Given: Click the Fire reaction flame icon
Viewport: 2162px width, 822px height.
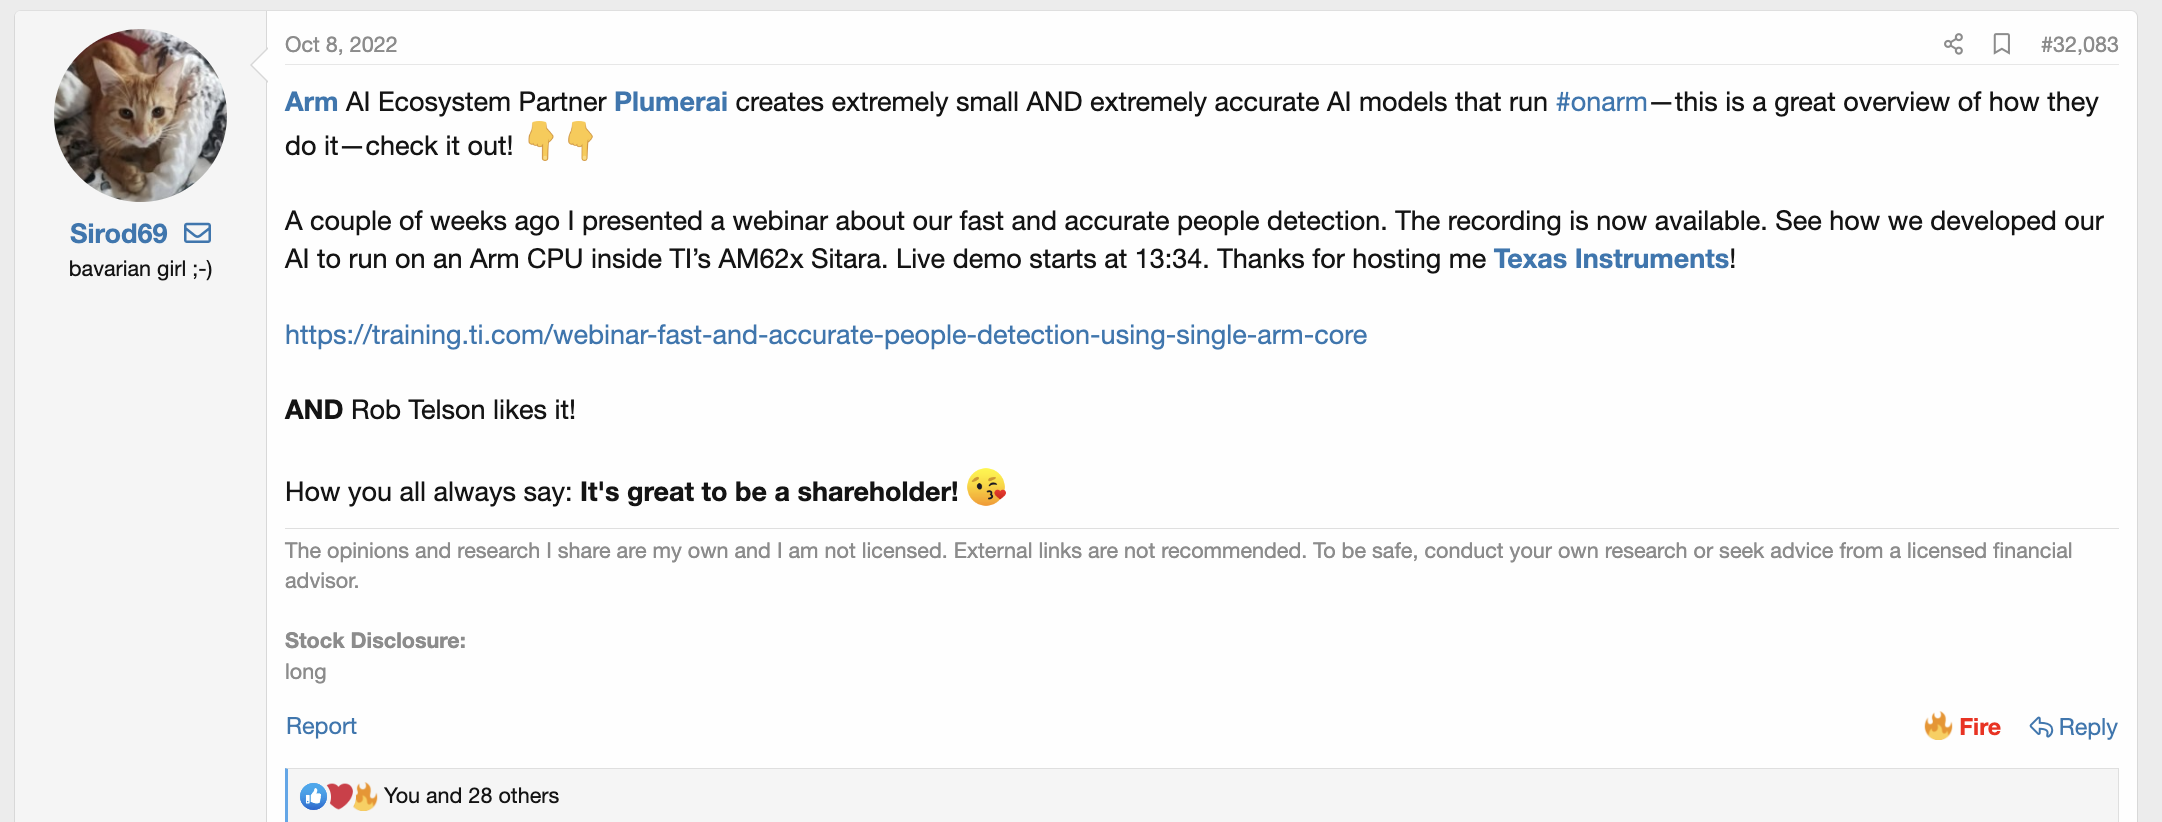Looking at the screenshot, I should [1938, 726].
